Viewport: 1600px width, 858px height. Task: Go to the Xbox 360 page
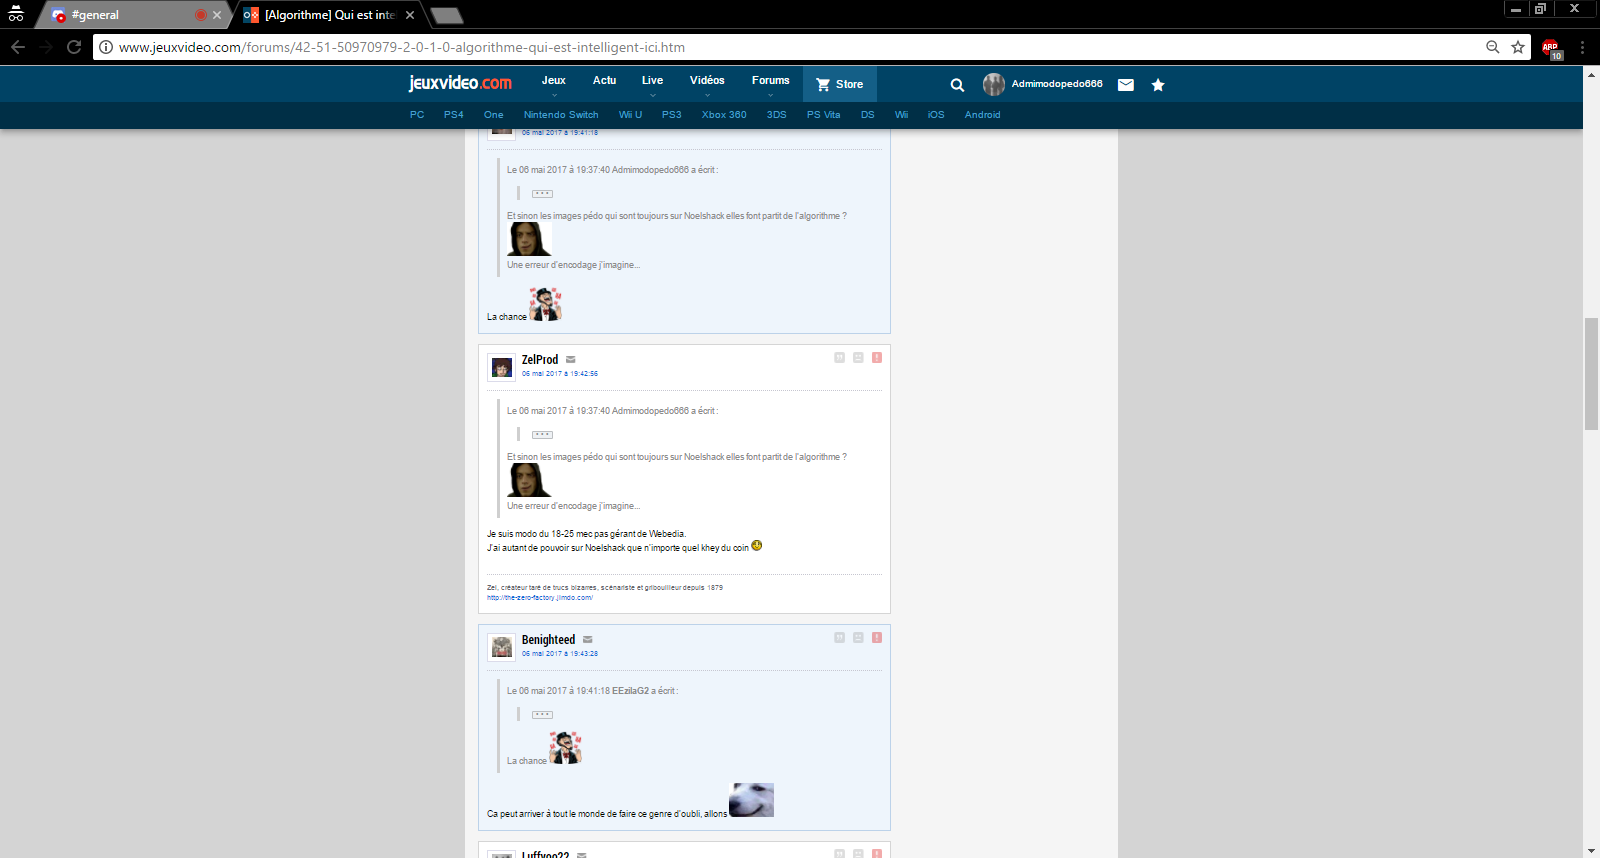[x=724, y=115]
